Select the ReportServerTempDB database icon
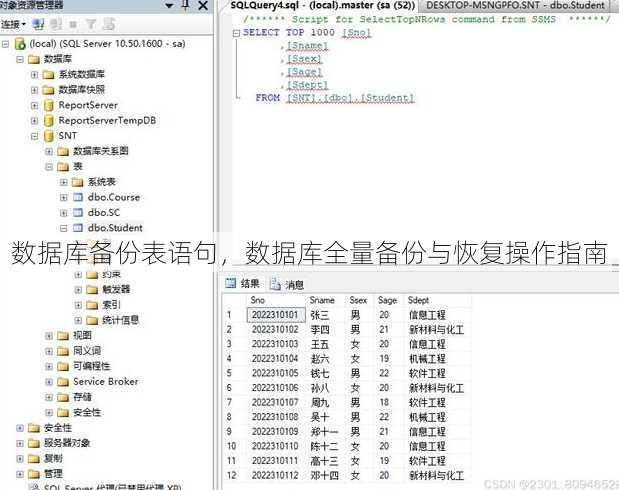The width and height of the screenshot is (619, 490). point(49,120)
